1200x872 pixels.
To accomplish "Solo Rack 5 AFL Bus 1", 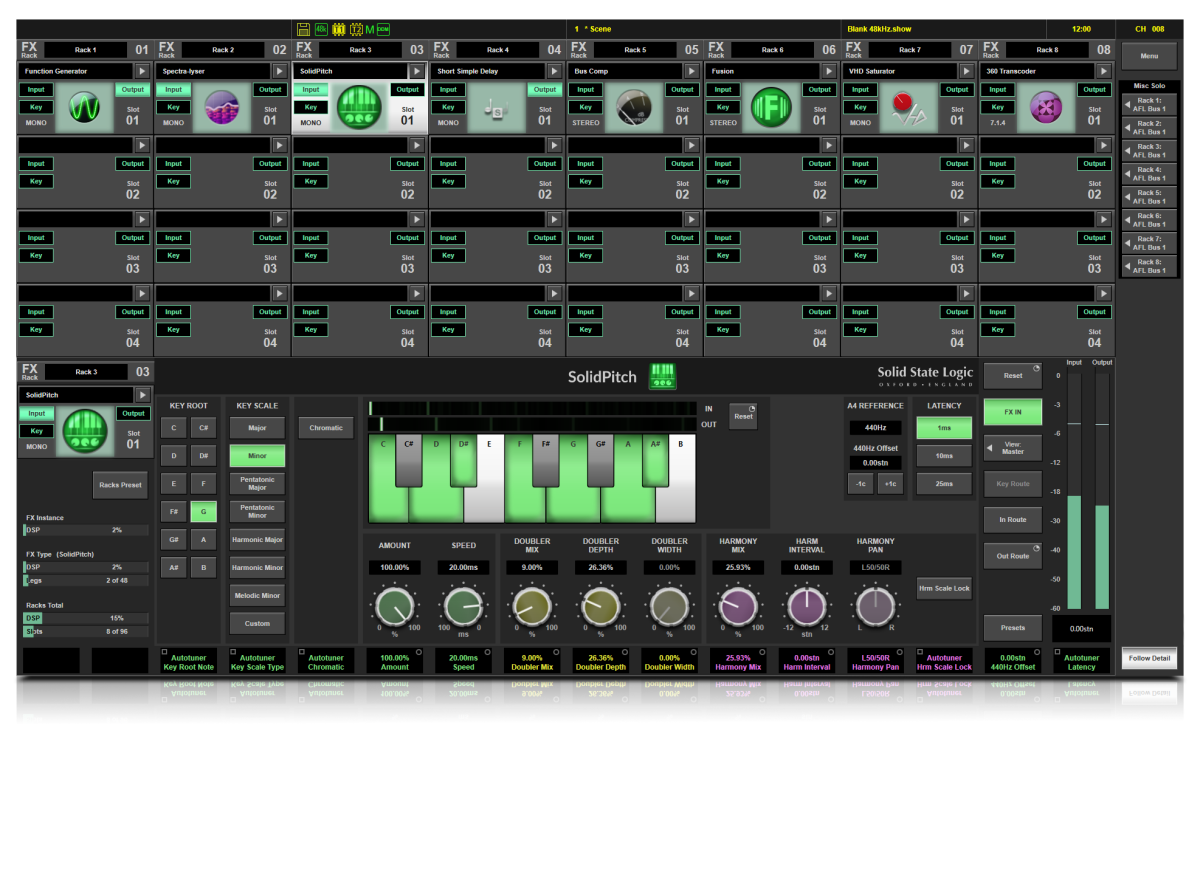I will (x=1148, y=196).
